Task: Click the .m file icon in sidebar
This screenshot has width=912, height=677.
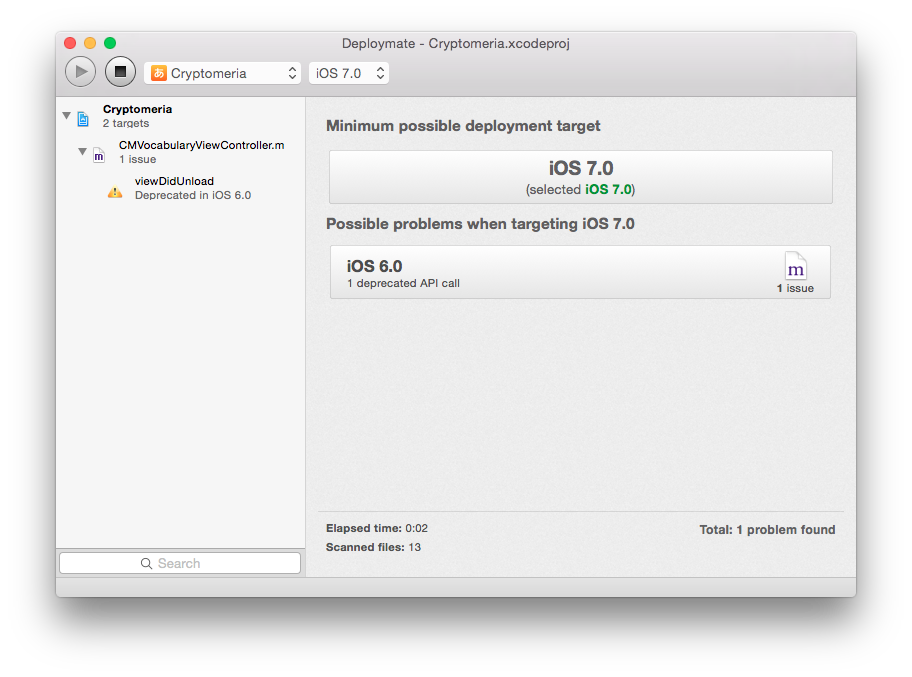Action: pos(99,155)
